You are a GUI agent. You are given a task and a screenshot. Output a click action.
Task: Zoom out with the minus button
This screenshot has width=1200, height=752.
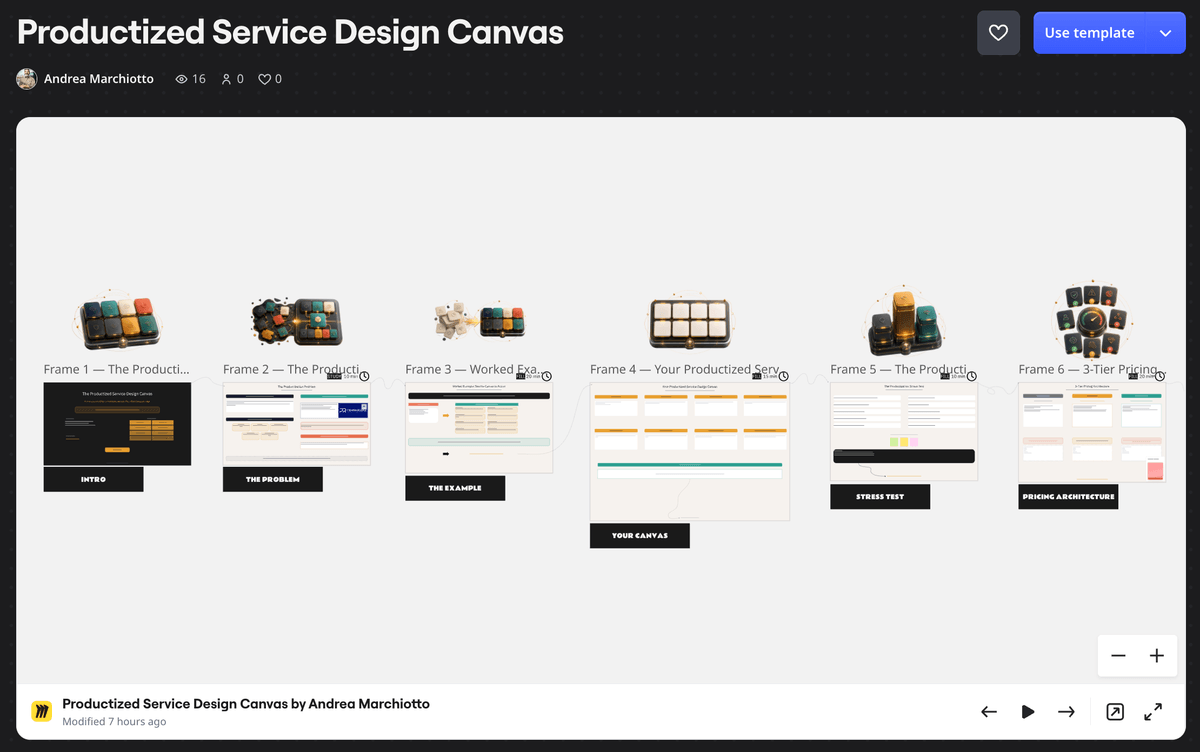click(1118, 656)
